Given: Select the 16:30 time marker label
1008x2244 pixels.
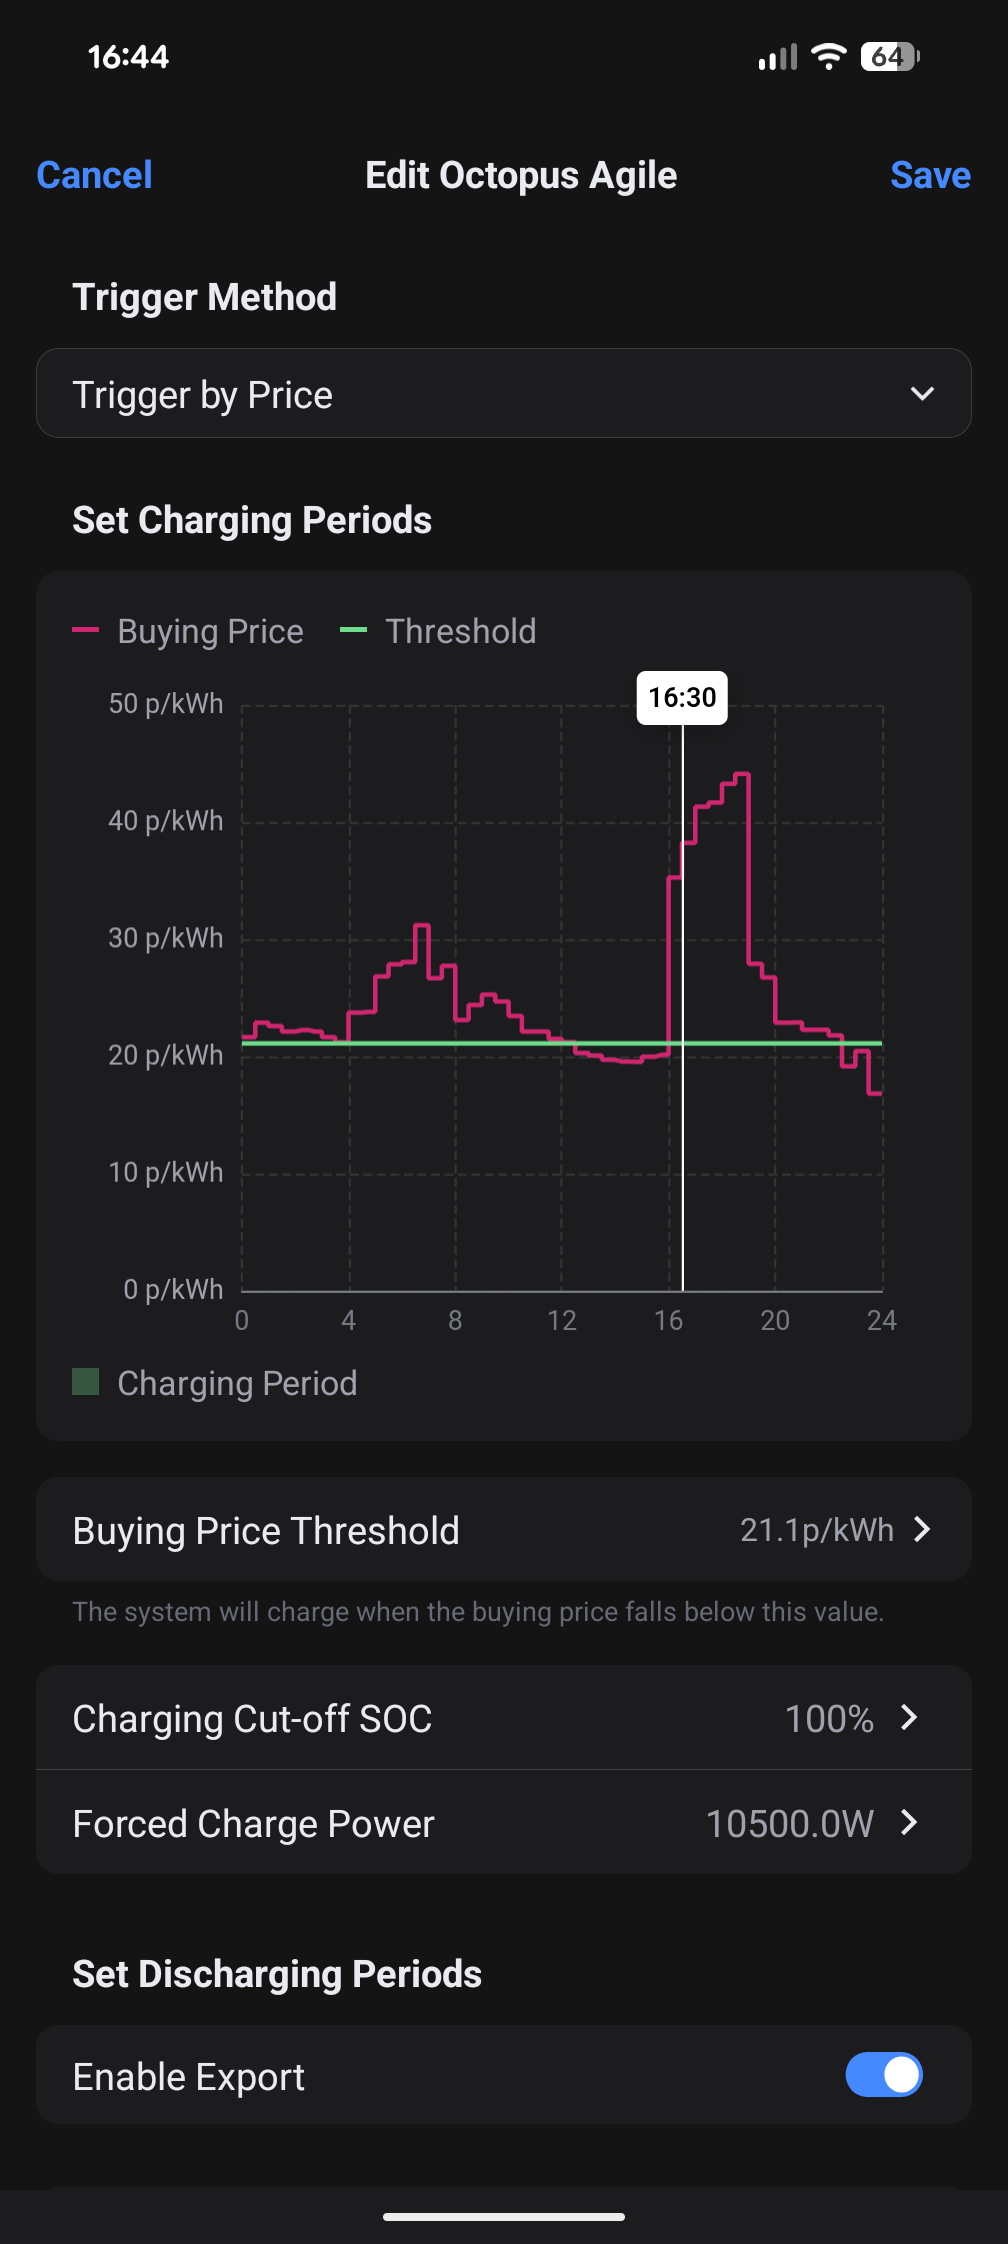Looking at the screenshot, I should point(682,697).
